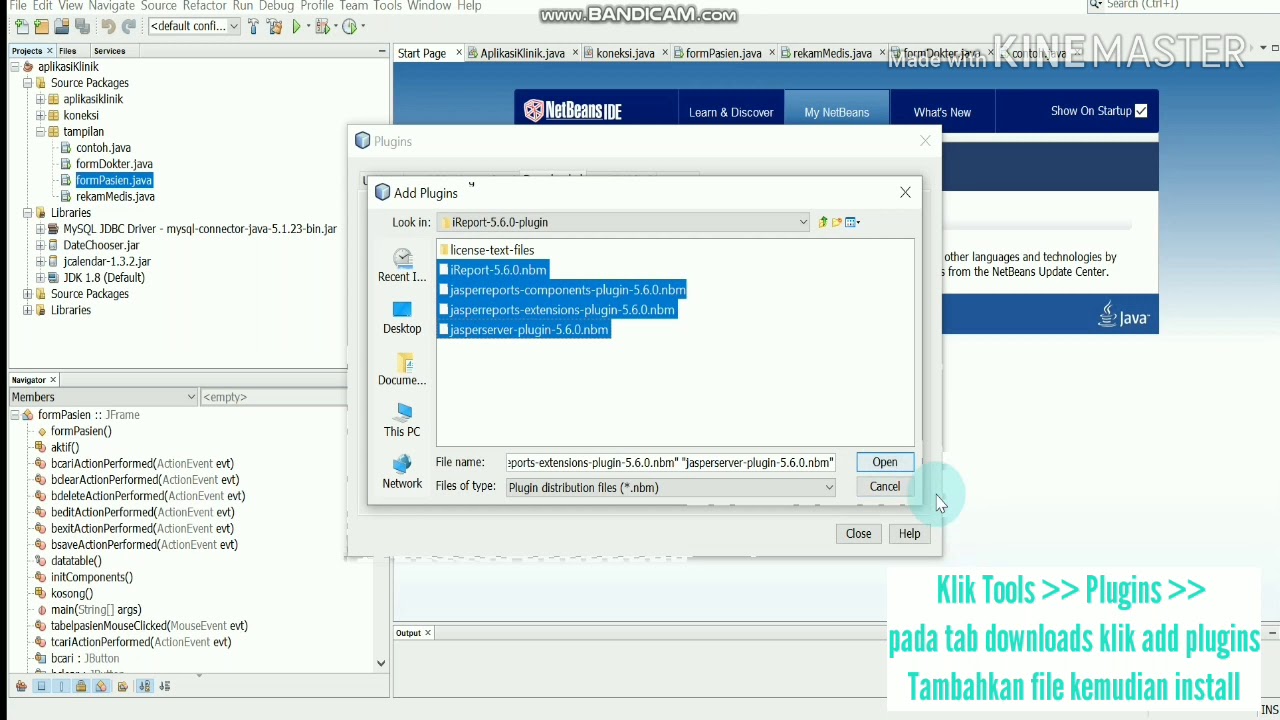Screen dimensions: 1280x720
Task: Click Close button in Plugins window
Action: pos(858,533)
